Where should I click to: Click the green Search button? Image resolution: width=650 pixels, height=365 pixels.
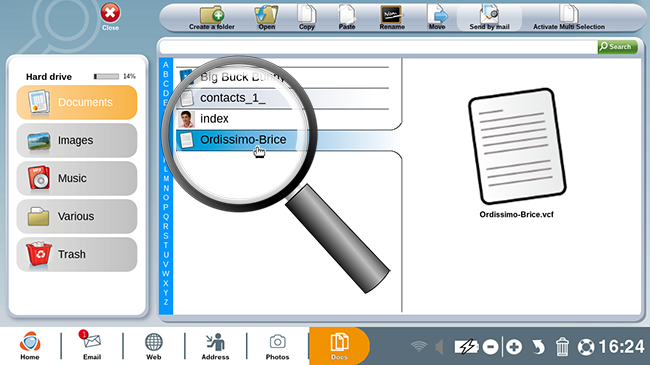[x=617, y=47]
